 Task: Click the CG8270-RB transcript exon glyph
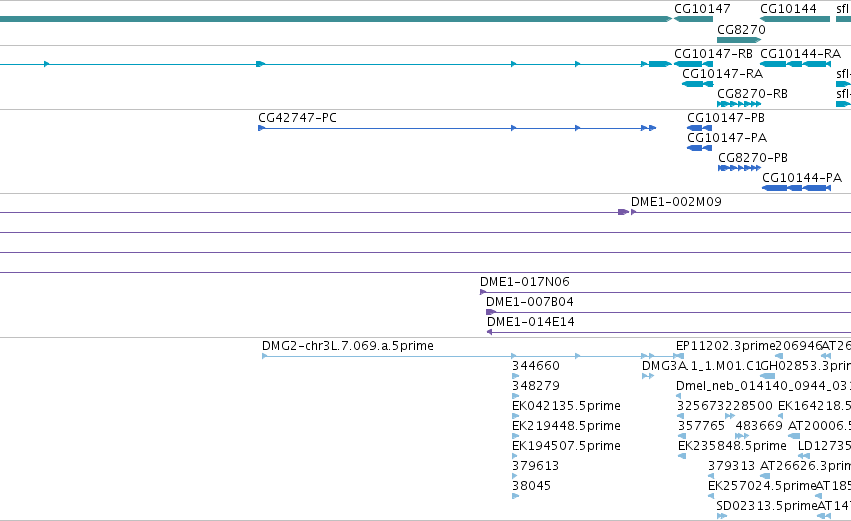pos(739,104)
